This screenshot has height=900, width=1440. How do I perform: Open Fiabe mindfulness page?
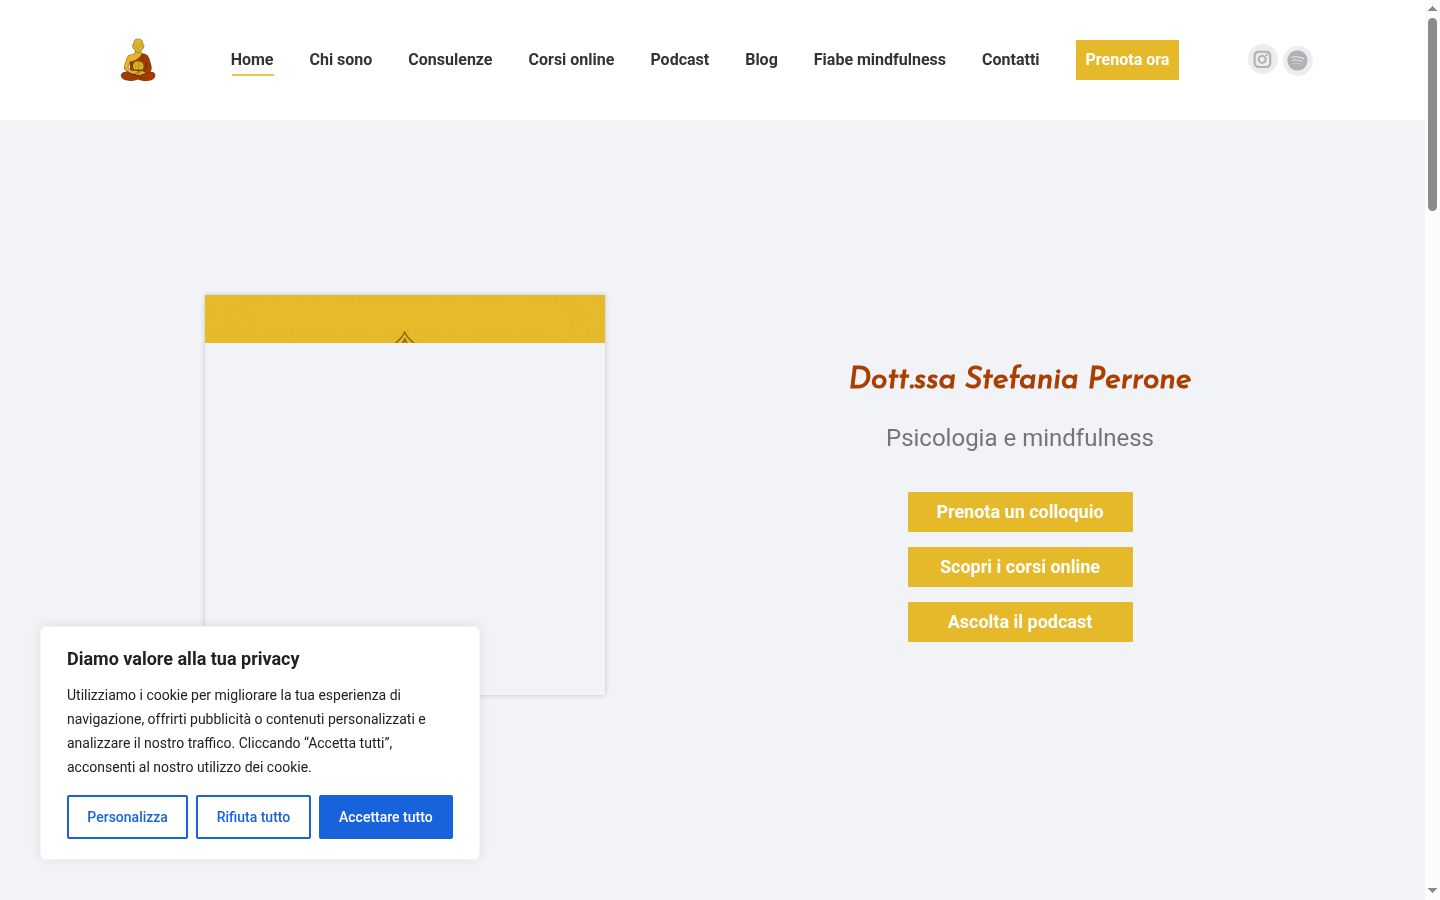tap(880, 60)
